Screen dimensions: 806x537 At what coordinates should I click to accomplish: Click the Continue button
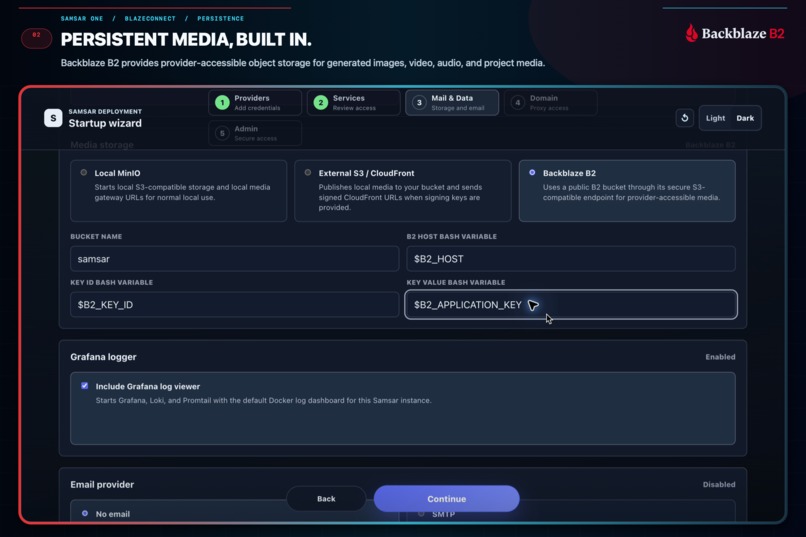click(x=446, y=498)
